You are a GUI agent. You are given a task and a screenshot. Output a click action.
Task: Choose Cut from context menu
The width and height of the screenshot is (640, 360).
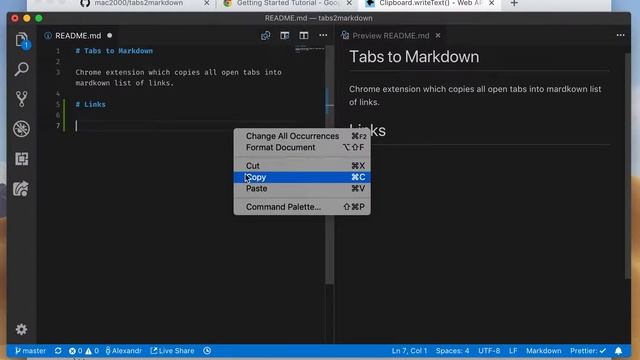pos(302,166)
